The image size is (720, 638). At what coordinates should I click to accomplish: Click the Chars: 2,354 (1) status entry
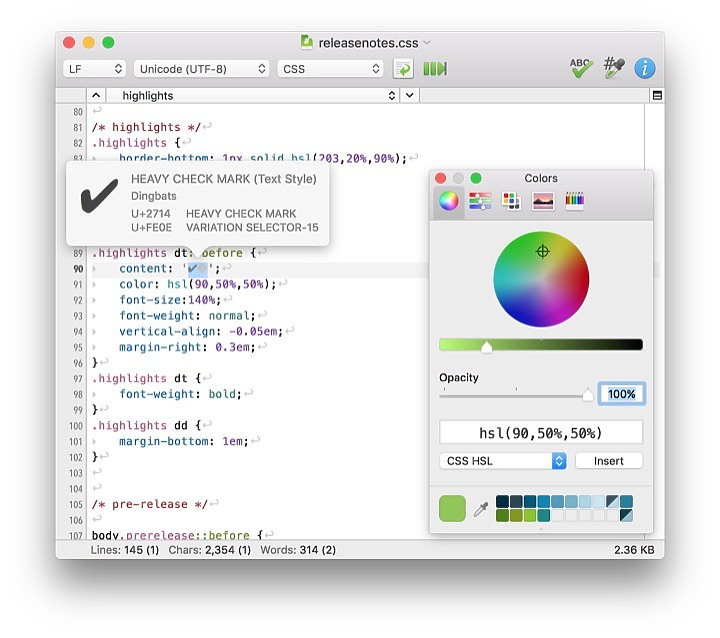click(209, 550)
